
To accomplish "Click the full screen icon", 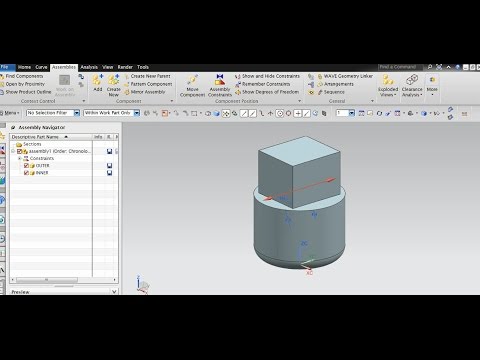I will tap(439, 67).
